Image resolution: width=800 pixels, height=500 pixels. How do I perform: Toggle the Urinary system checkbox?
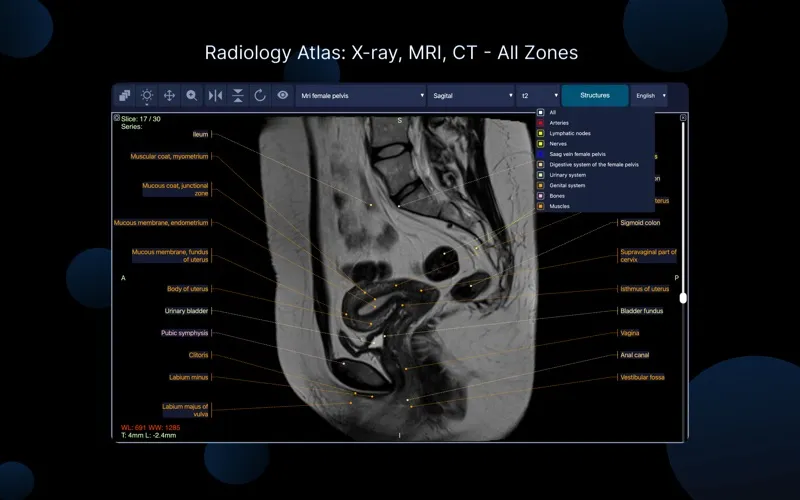541,175
